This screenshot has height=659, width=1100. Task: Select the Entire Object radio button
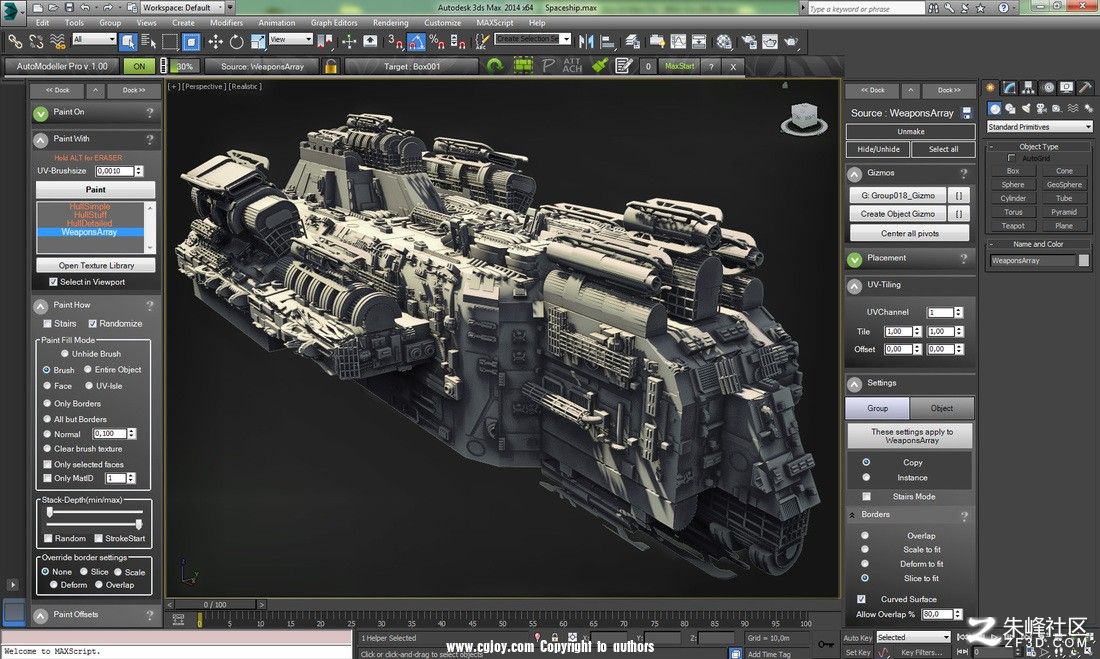tap(88, 369)
